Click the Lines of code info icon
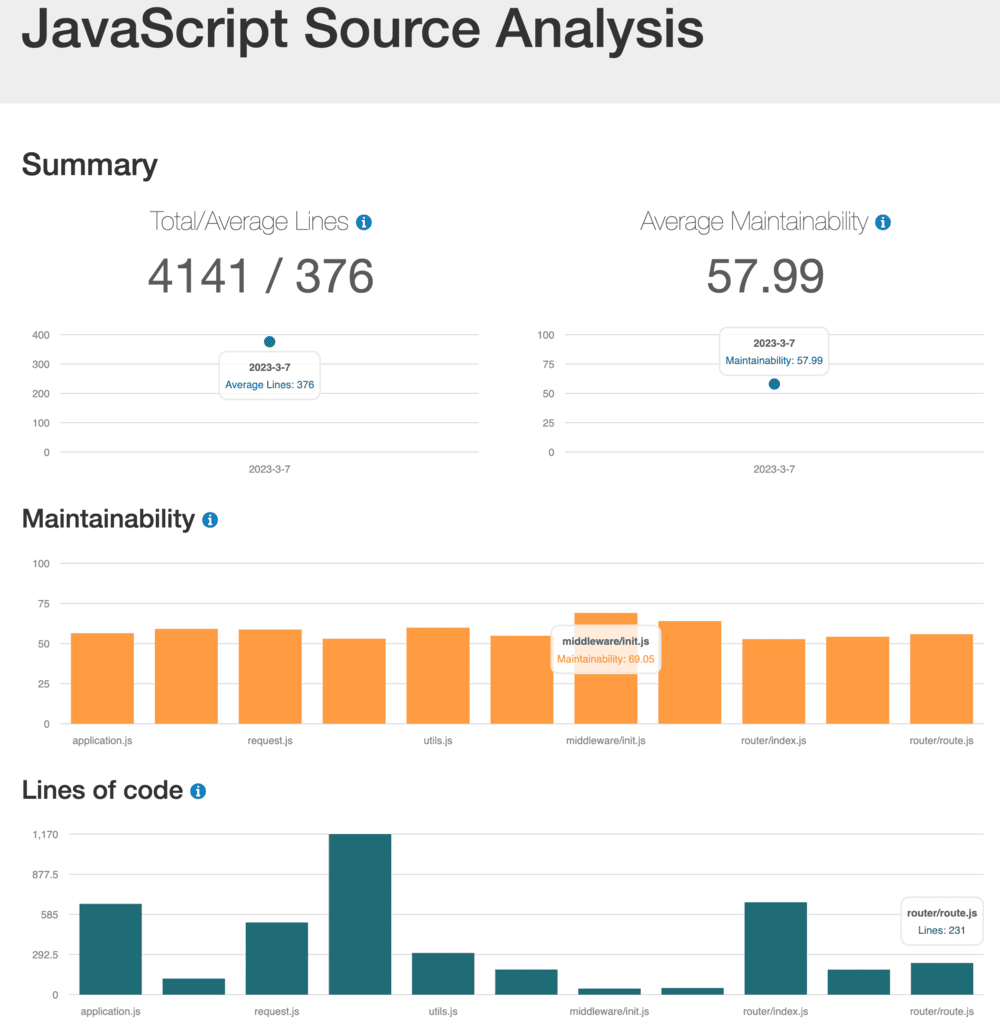The image size is (1000, 1030). click(198, 790)
